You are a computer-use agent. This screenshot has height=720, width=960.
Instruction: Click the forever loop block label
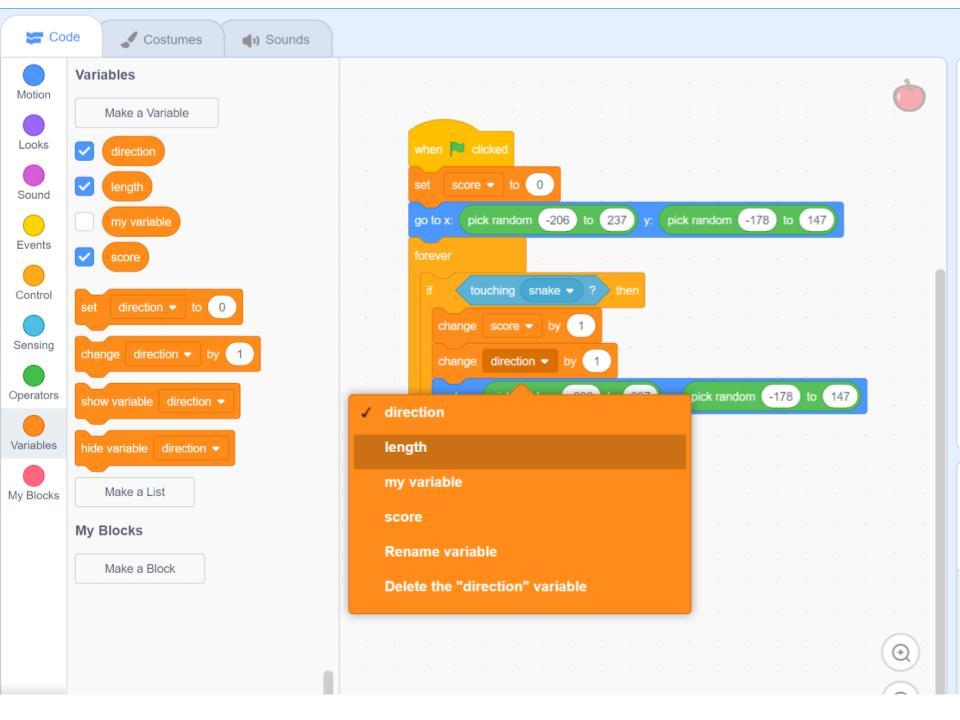click(433, 256)
